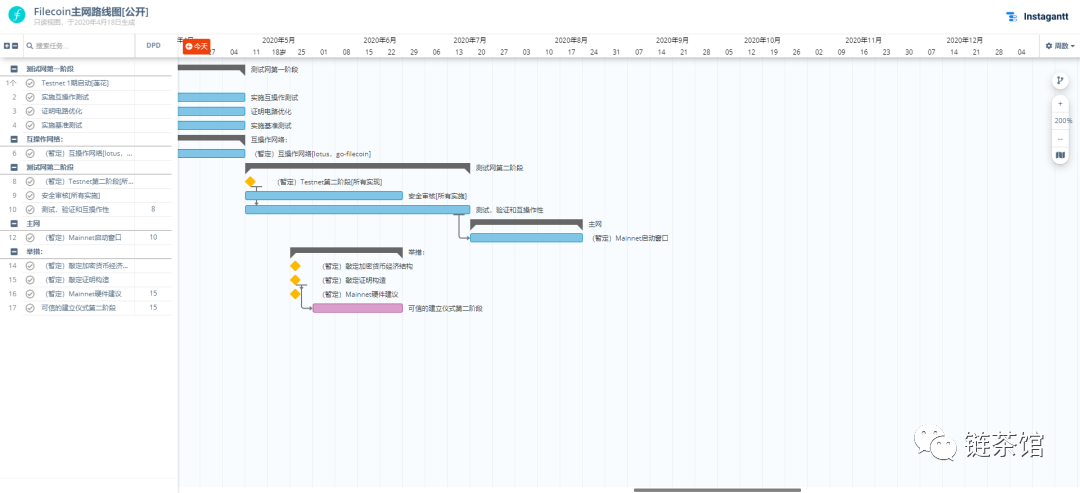
Task: Select the 可信的建立仪式第二阶段 task name in list
Action: tap(79, 308)
